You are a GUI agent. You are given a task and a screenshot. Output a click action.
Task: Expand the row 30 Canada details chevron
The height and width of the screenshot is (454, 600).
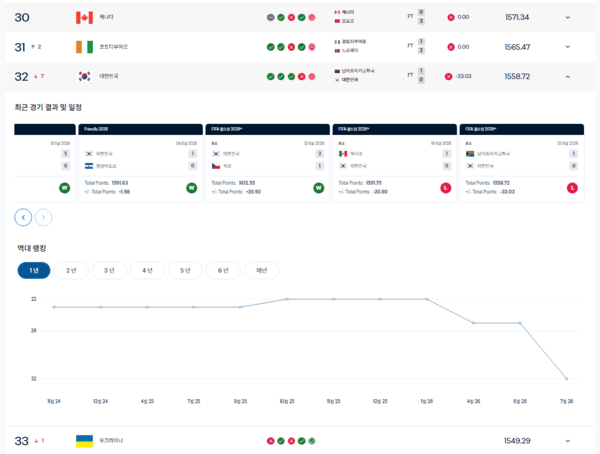pos(568,17)
